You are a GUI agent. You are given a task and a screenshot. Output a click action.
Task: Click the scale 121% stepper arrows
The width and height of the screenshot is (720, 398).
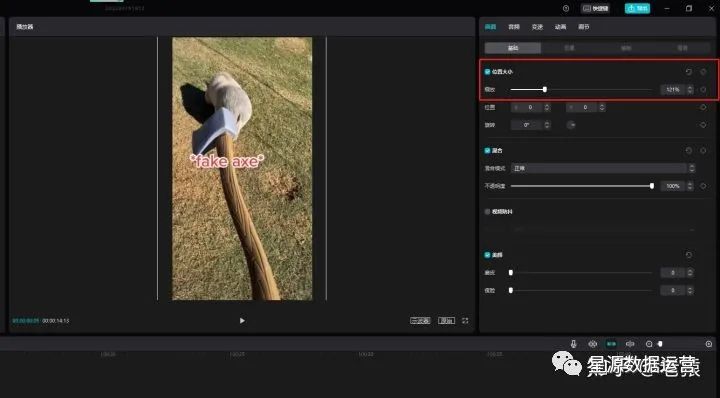(x=690, y=90)
